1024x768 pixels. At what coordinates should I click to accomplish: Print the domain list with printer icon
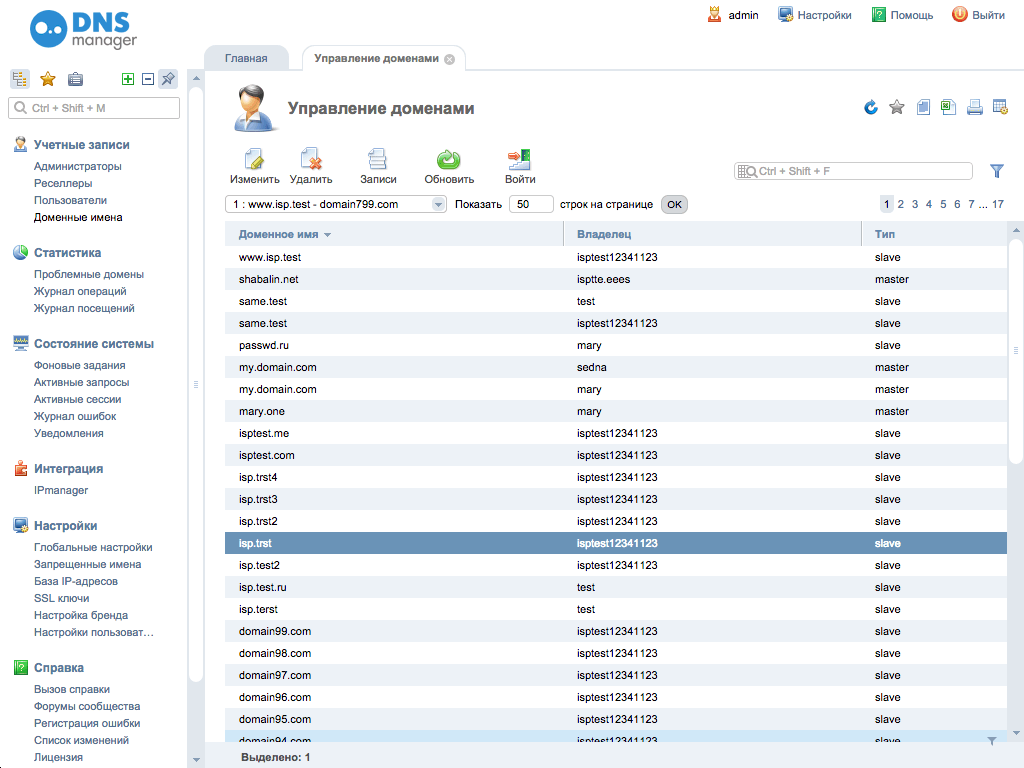(974, 107)
